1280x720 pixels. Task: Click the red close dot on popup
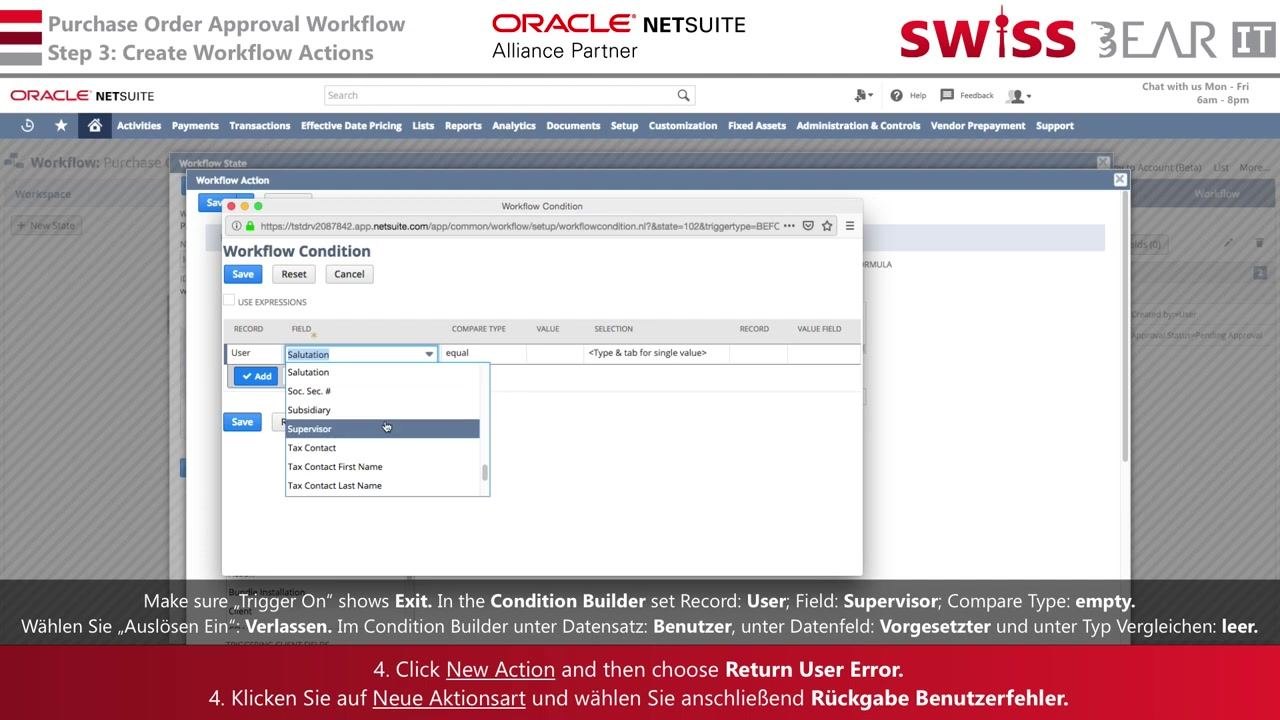pyautogui.click(x=231, y=206)
